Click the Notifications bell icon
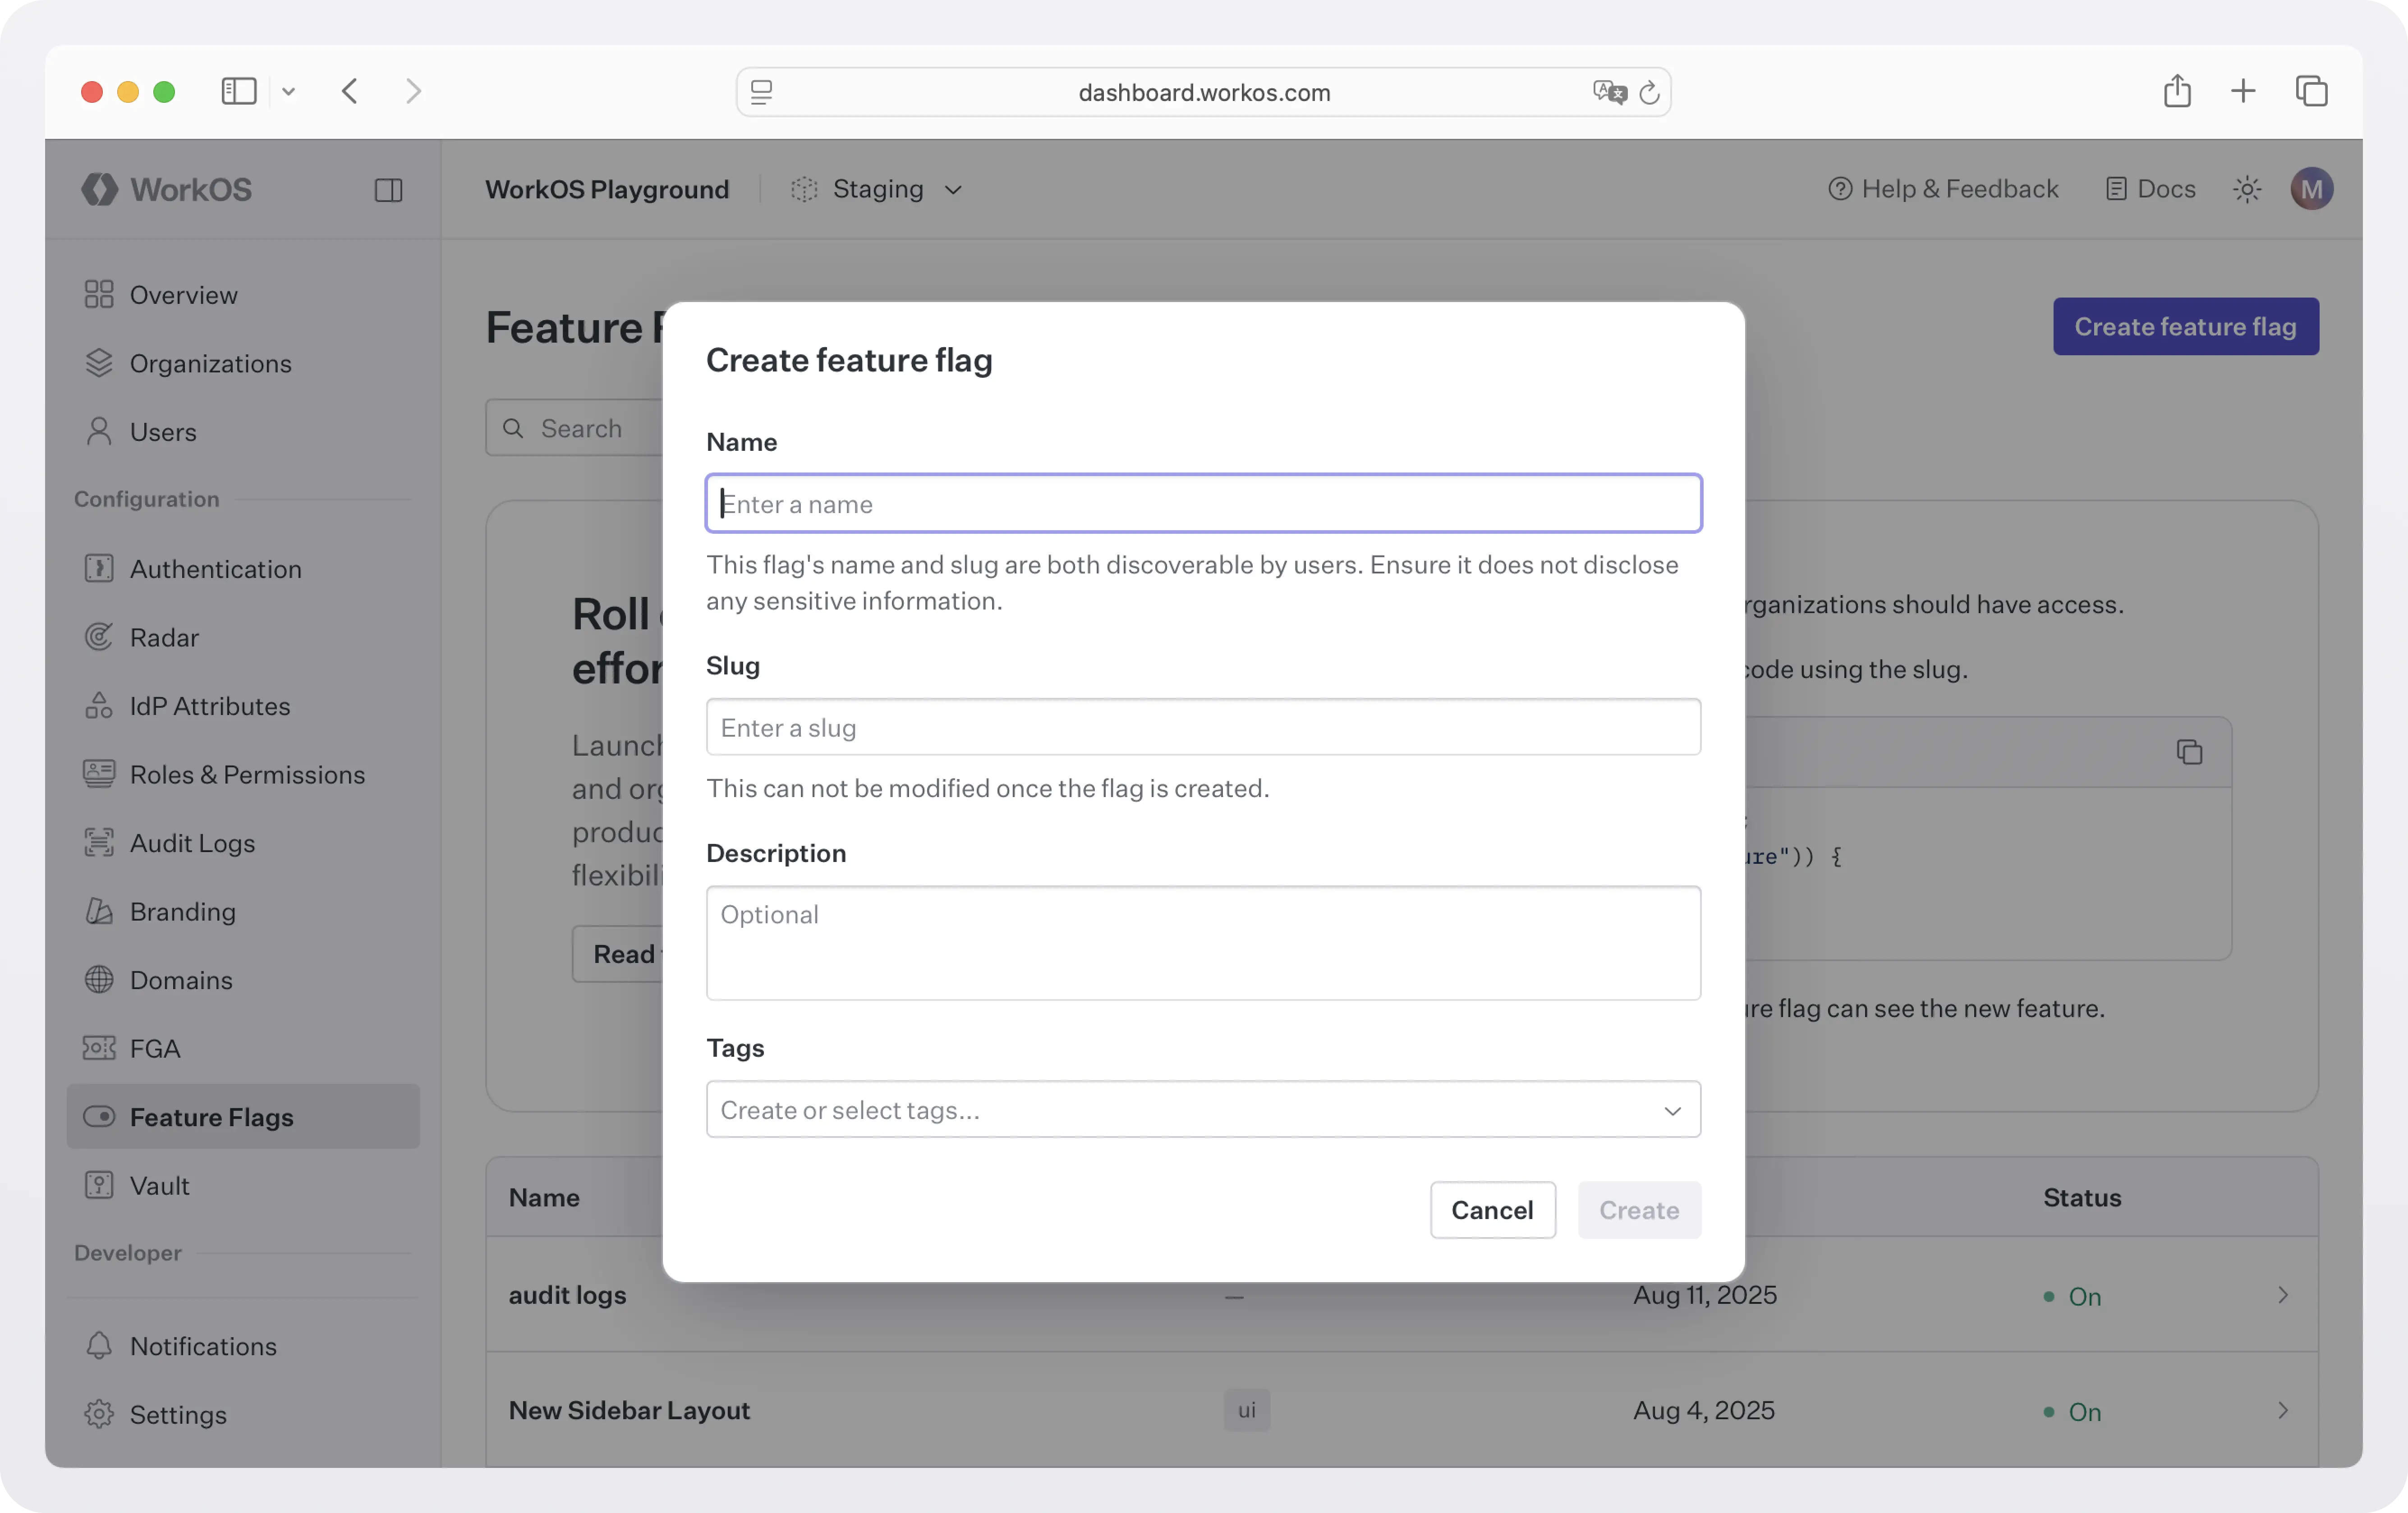The height and width of the screenshot is (1513, 2408). (99, 1345)
